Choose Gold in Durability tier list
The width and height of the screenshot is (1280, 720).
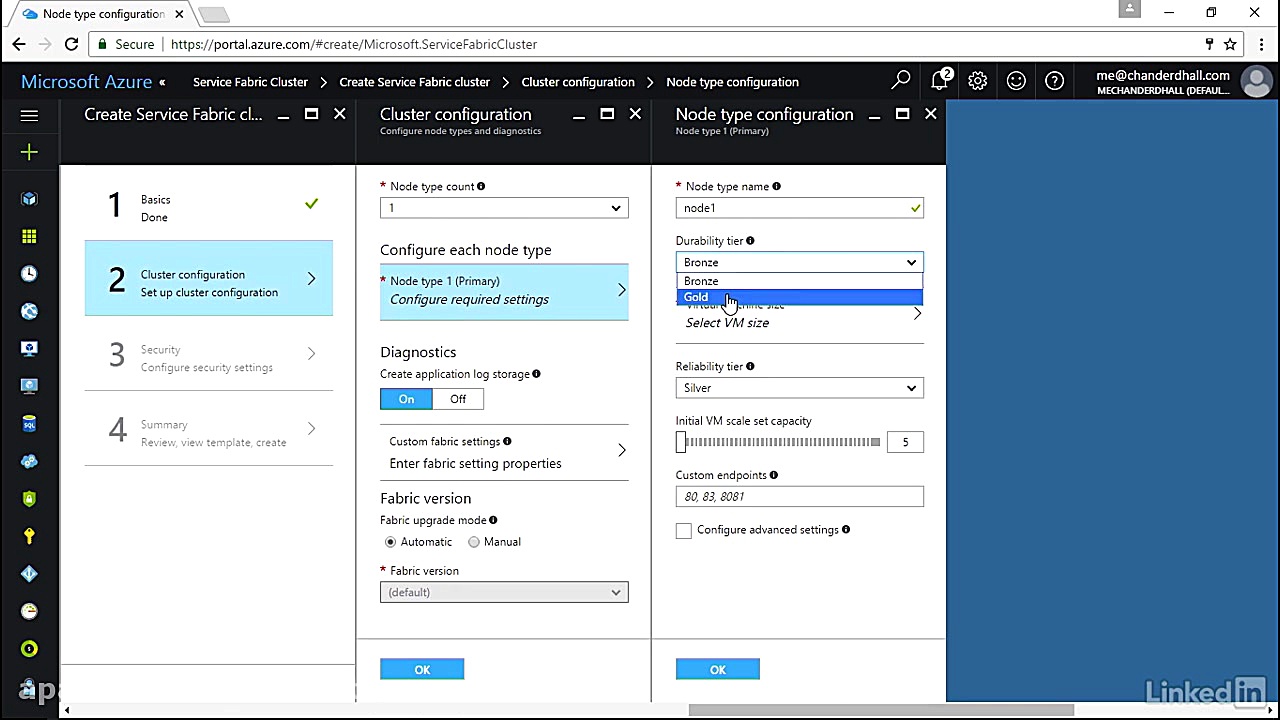[x=799, y=297]
